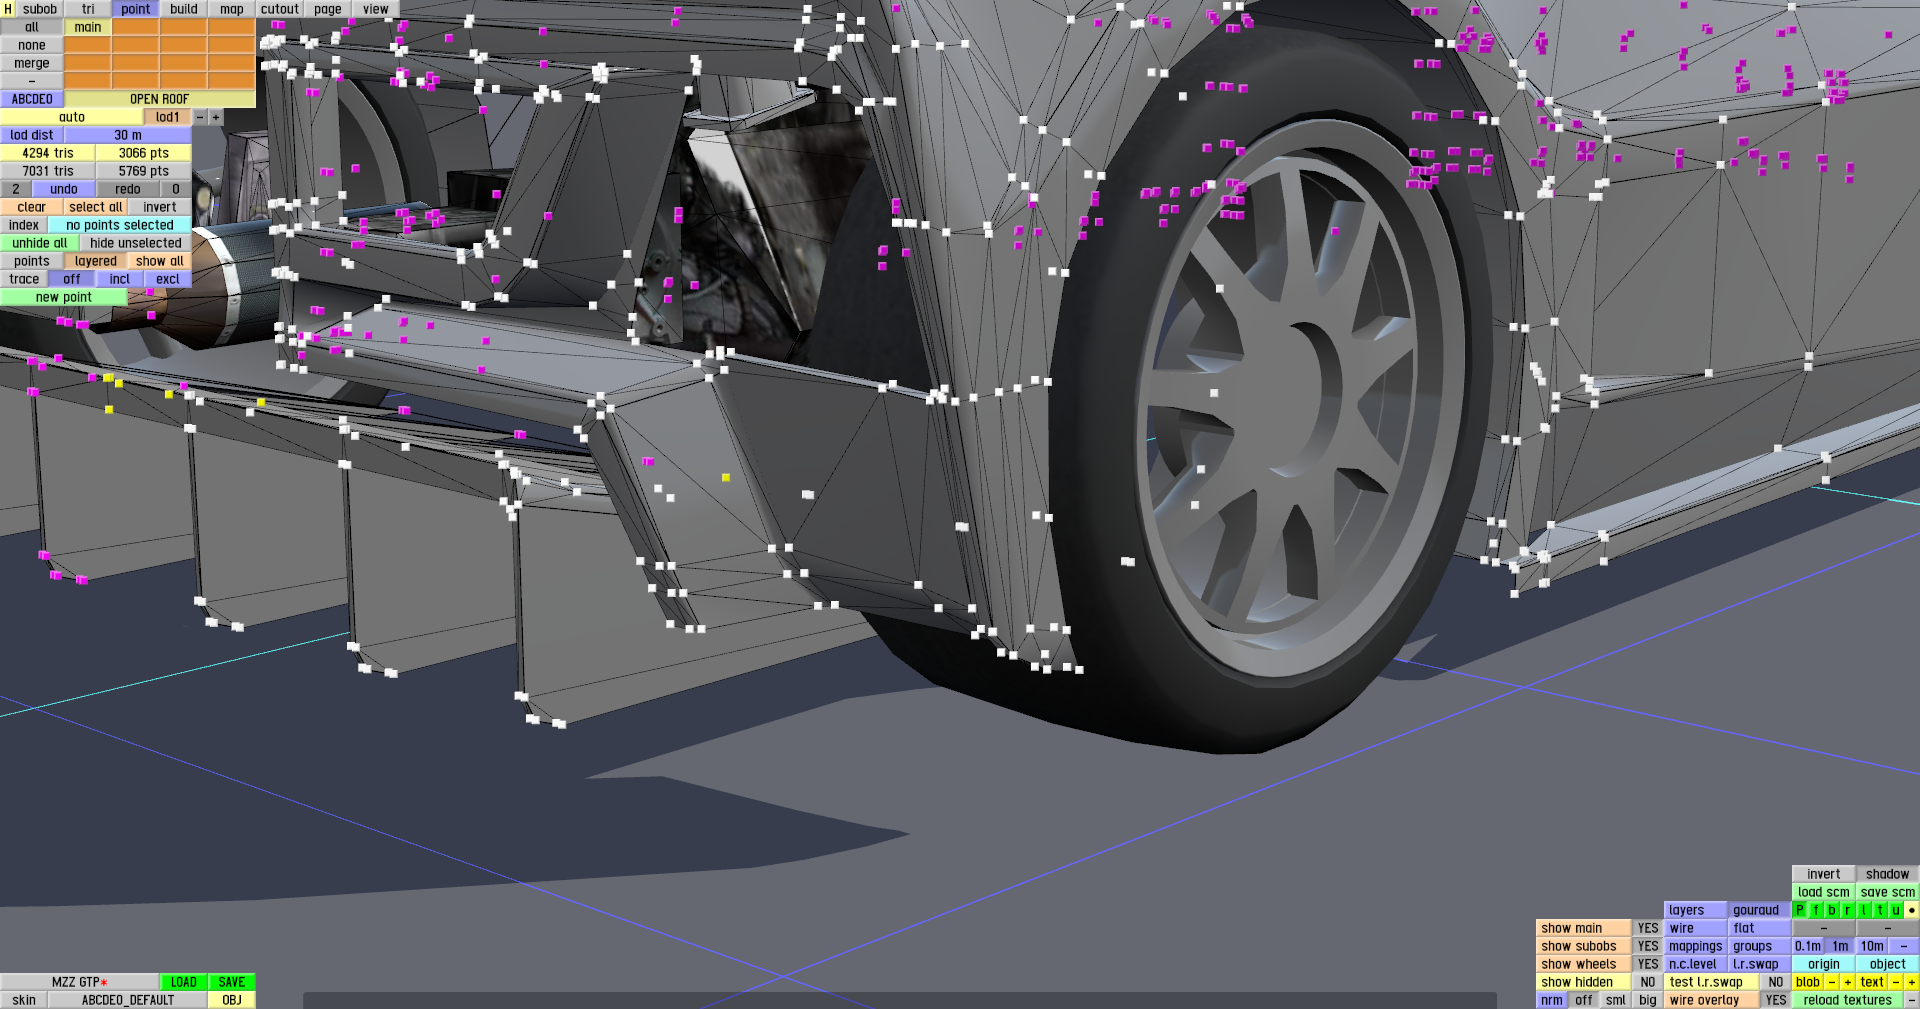
Task: Click the ABCDEO_DEFAULT skin name
Action: pyautogui.click(x=128, y=1000)
